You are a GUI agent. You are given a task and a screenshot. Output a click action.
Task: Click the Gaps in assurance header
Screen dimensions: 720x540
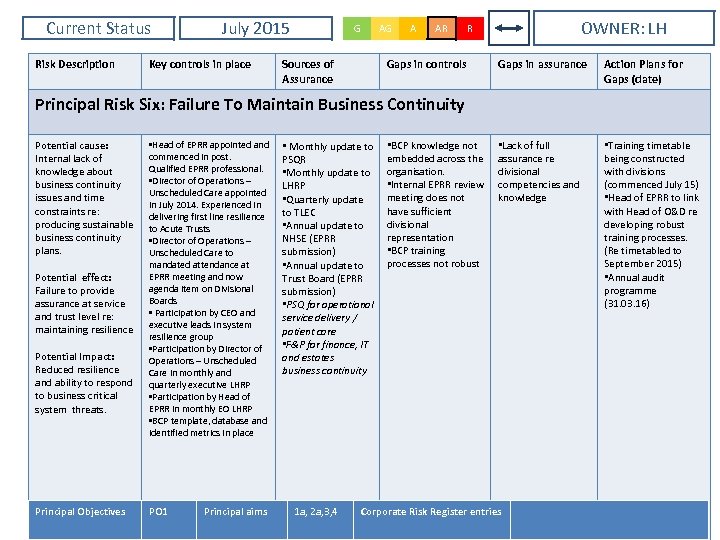542,64
